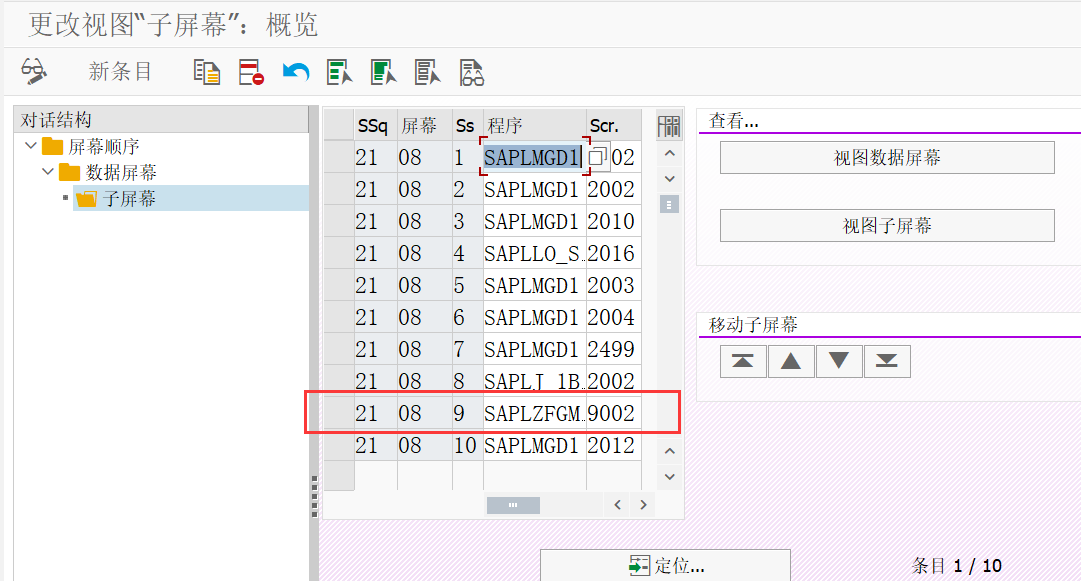Click the 2004 screen number cell

tap(613, 317)
